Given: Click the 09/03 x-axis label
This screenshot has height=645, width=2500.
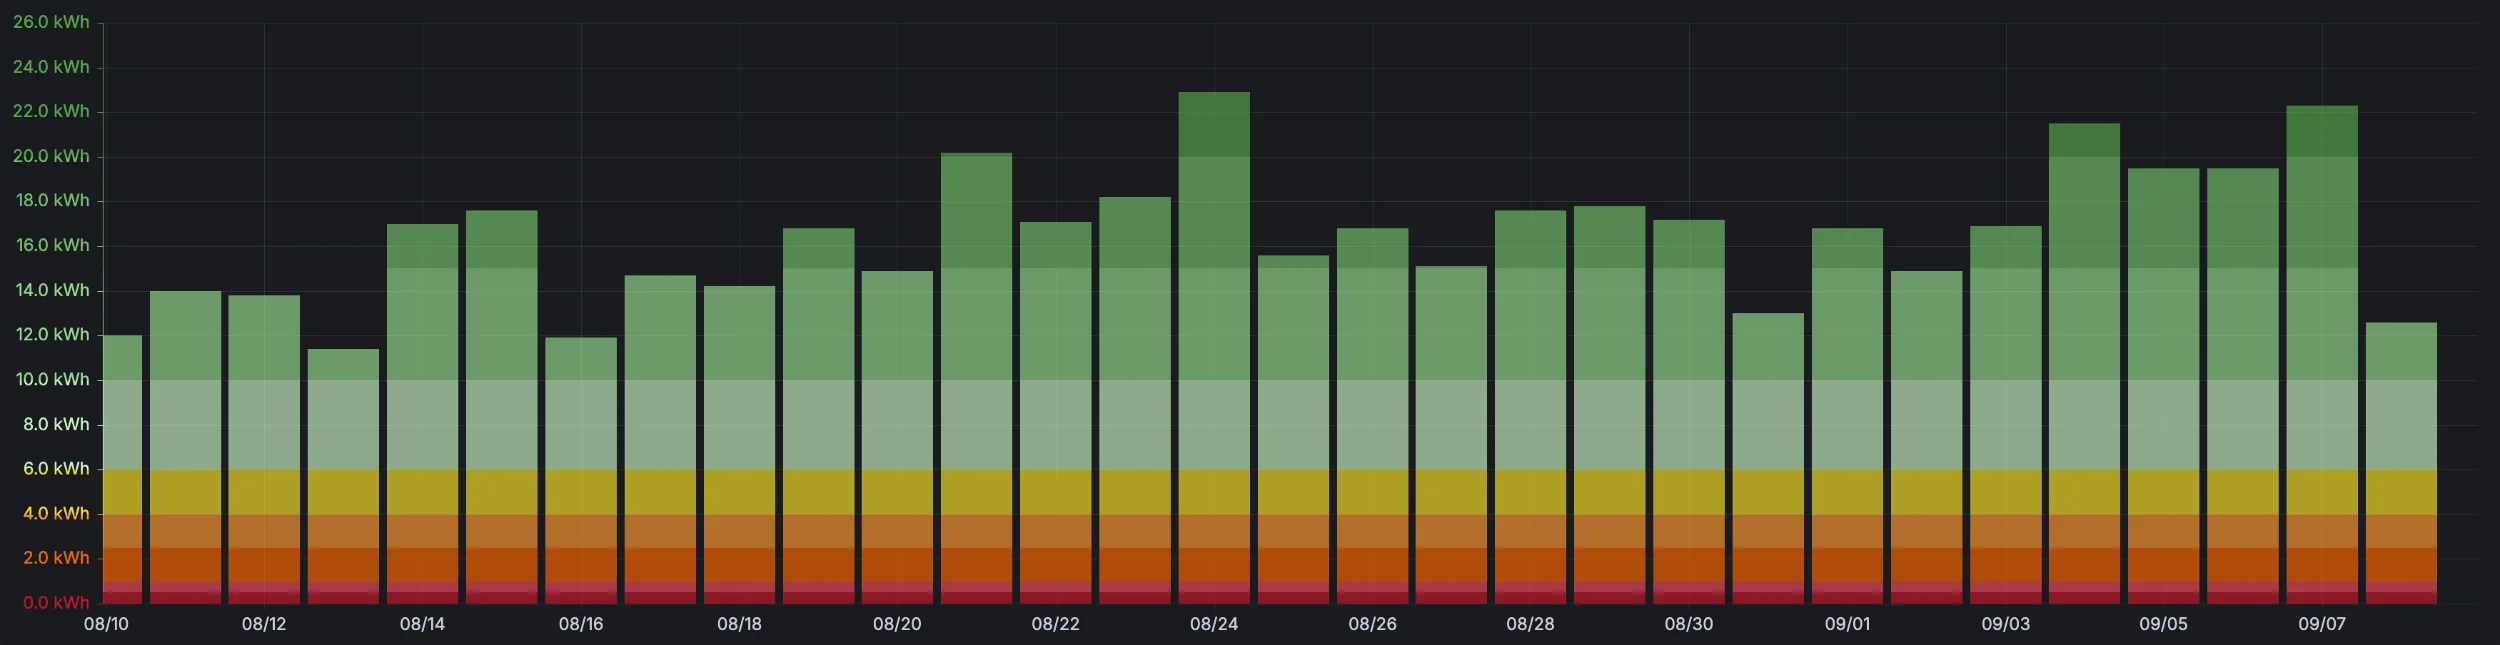Looking at the screenshot, I should (2005, 624).
